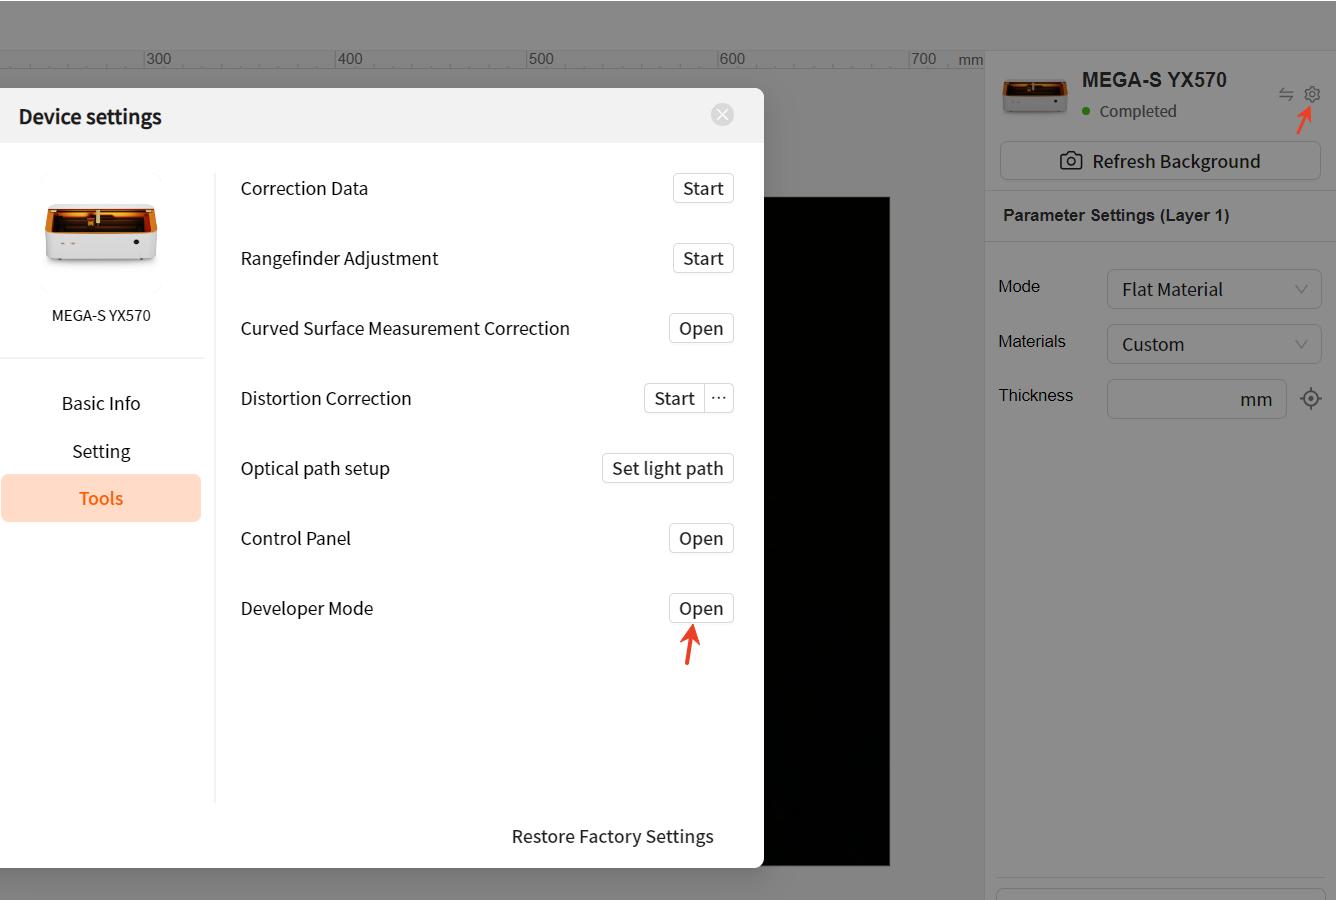Expand the Mode dropdown showing Flat Material
This screenshot has height=900, width=1336.
click(1214, 289)
